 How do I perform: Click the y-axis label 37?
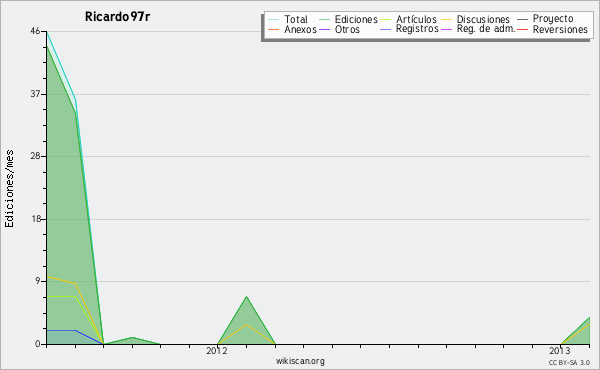(35, 94)
